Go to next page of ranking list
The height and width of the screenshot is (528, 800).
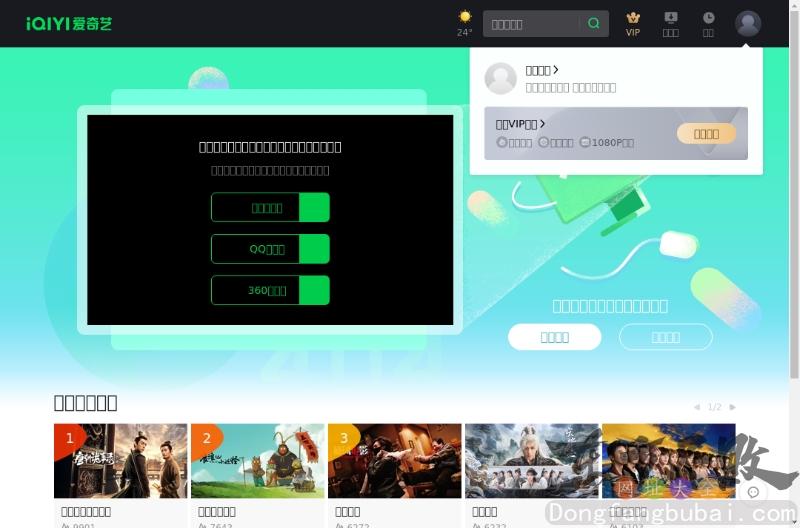coord(733,407)
